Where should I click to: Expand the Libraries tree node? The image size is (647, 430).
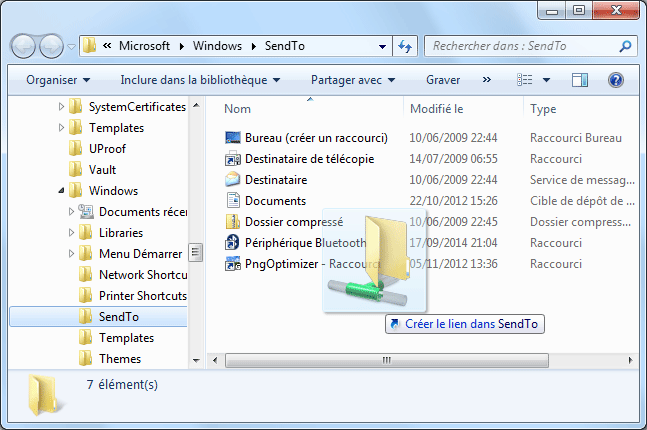point(71,233)
